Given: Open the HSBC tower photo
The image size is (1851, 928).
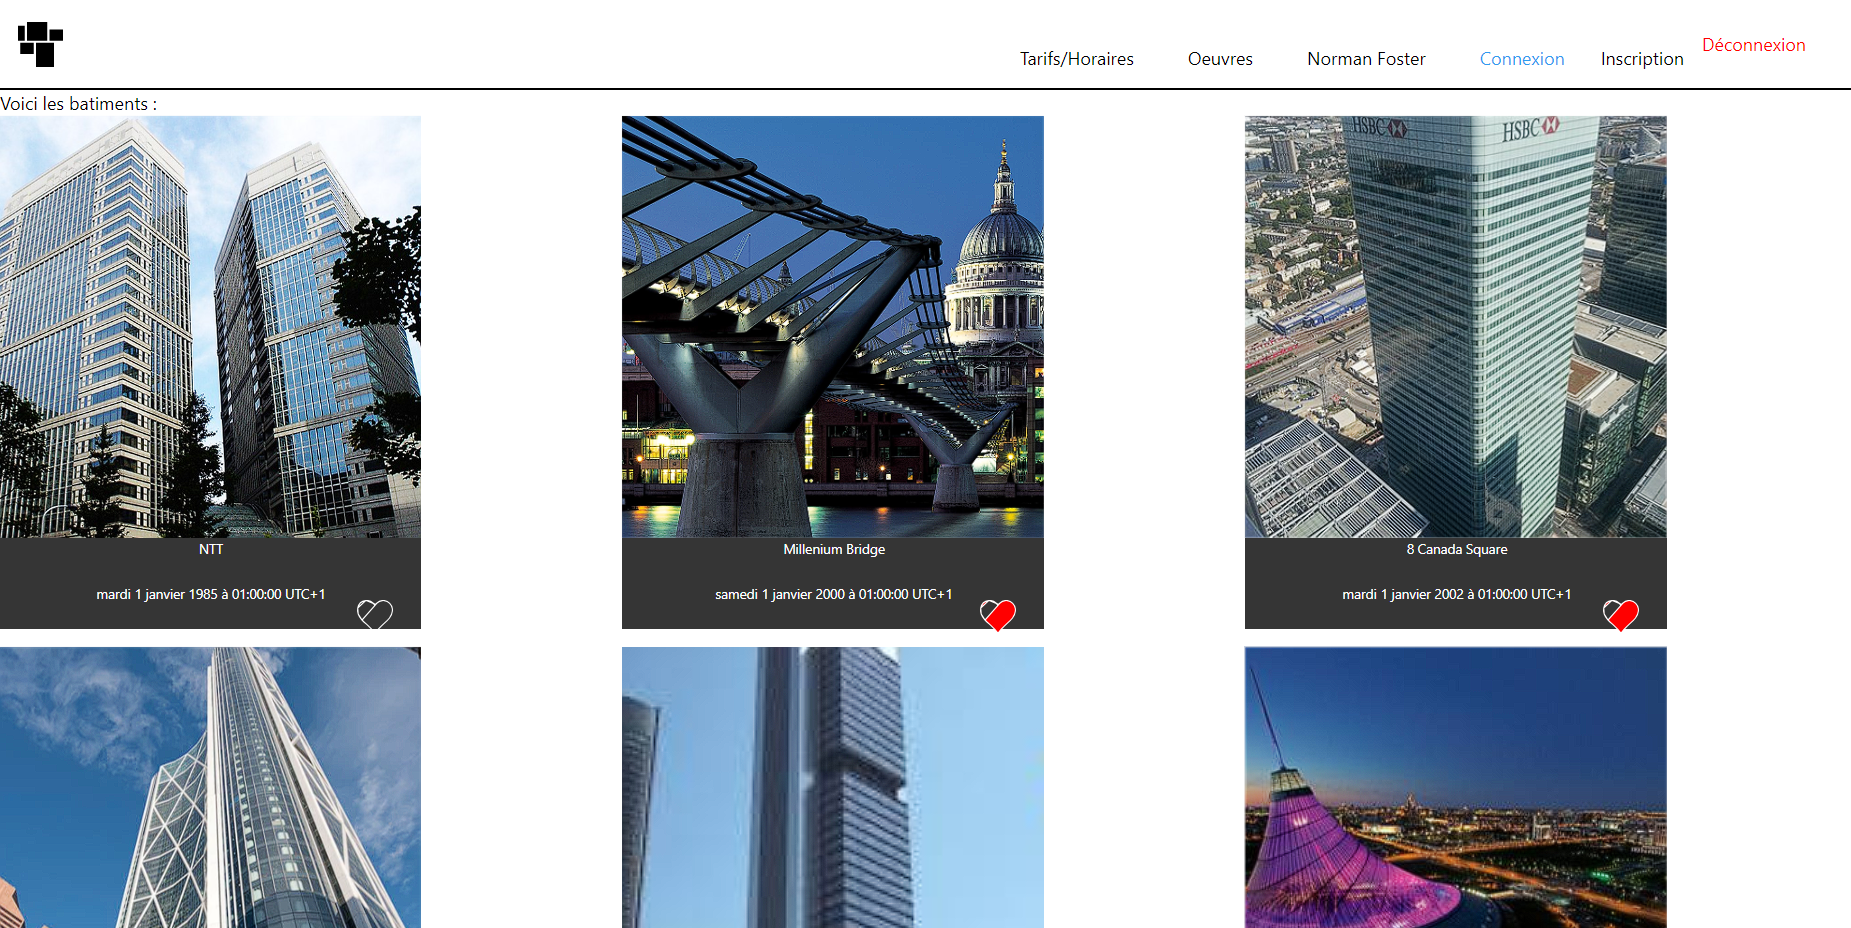Looking at the screenshot, I should (x=1455, y=327).
